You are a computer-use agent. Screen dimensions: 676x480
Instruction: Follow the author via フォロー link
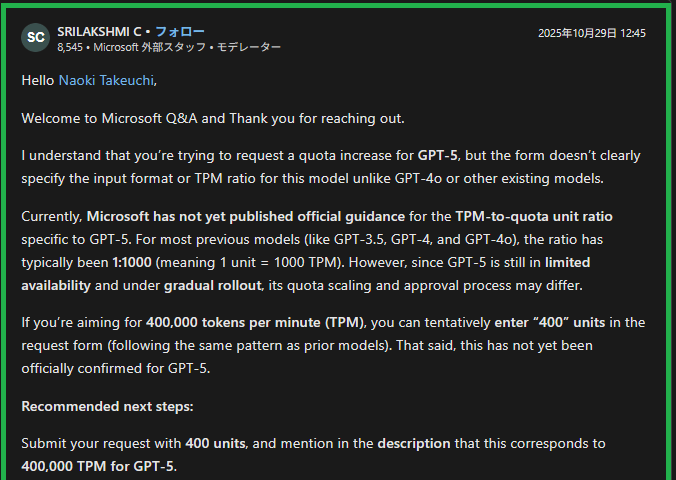(180, 31)
